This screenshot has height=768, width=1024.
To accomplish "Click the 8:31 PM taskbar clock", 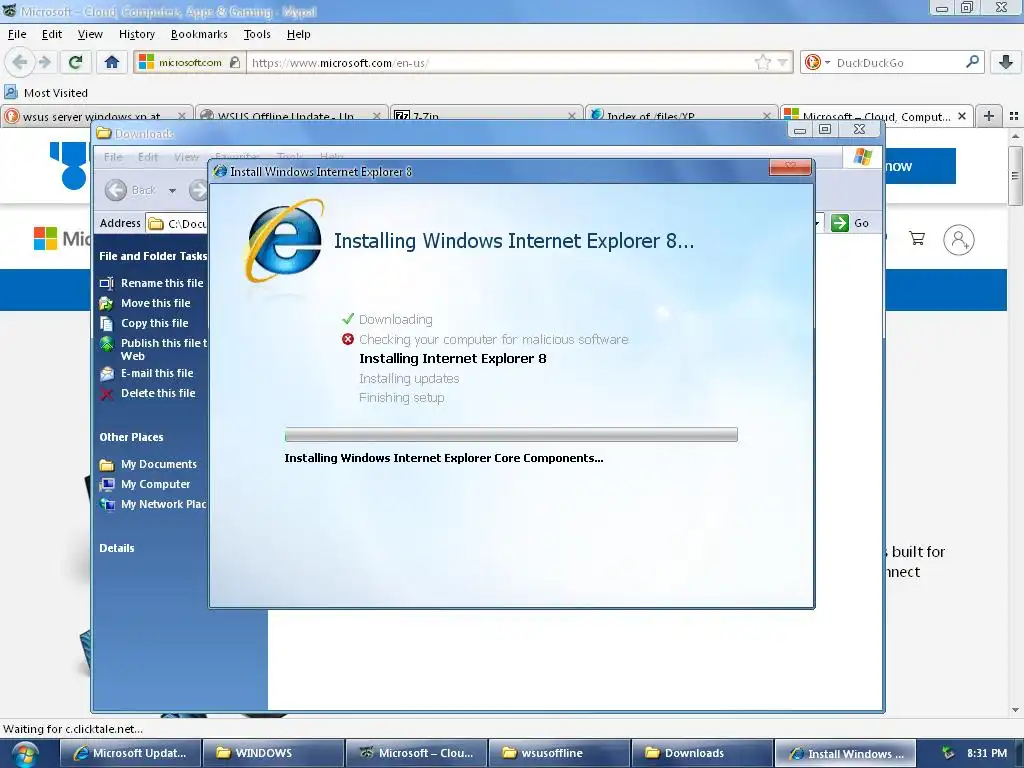I will coord(986,753).
